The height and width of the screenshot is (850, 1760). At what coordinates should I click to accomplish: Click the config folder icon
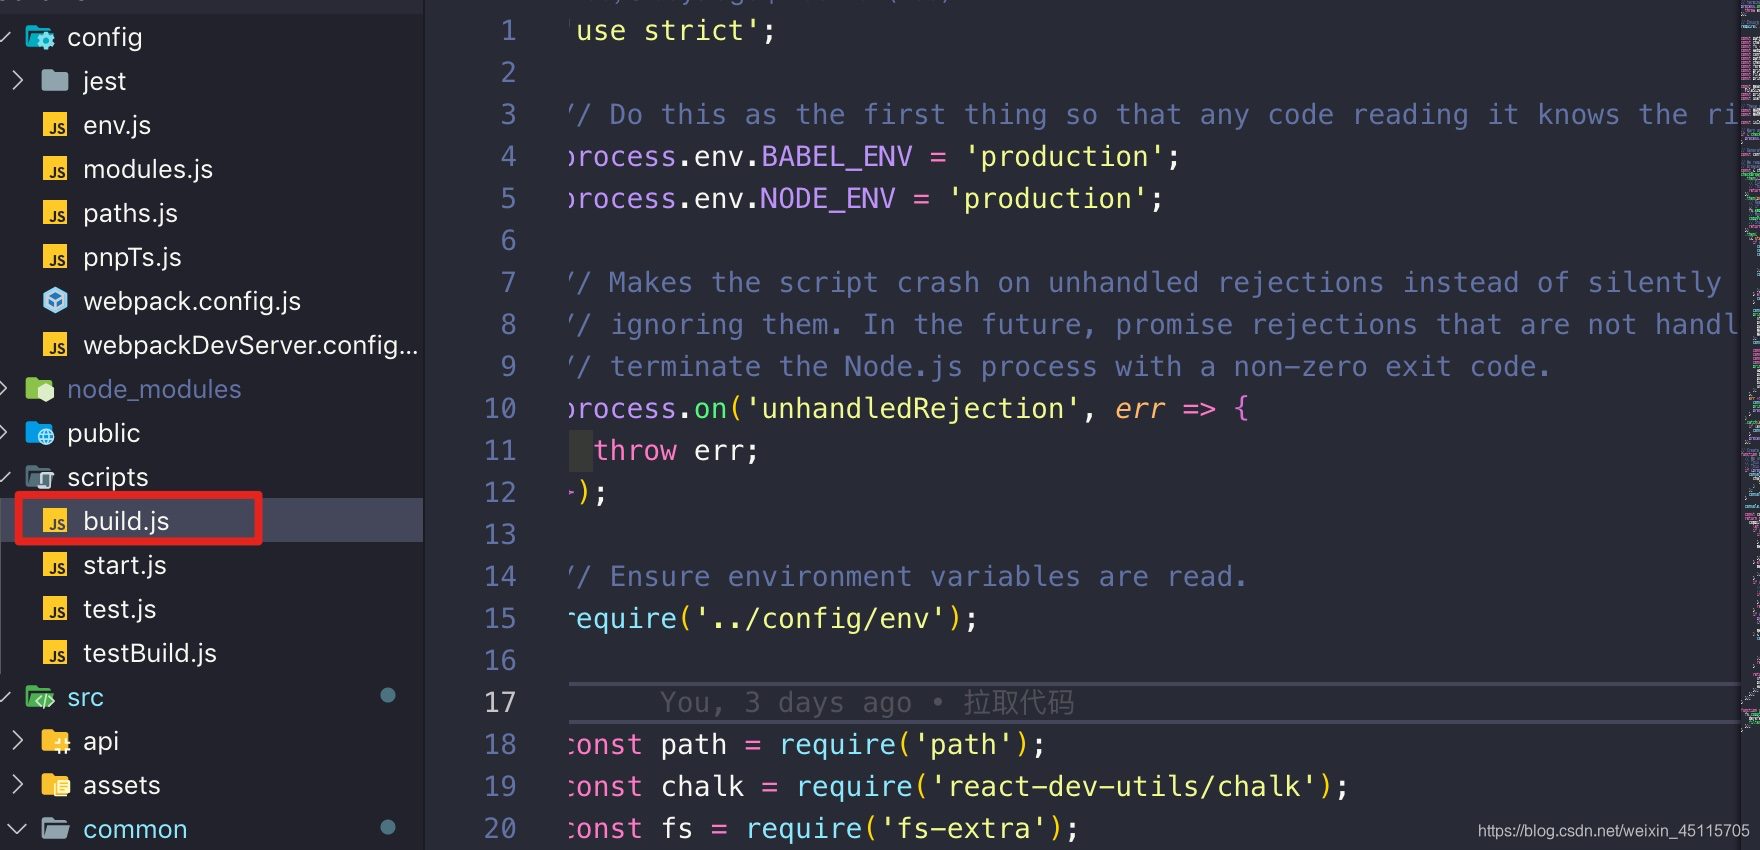tap(40, 38)
